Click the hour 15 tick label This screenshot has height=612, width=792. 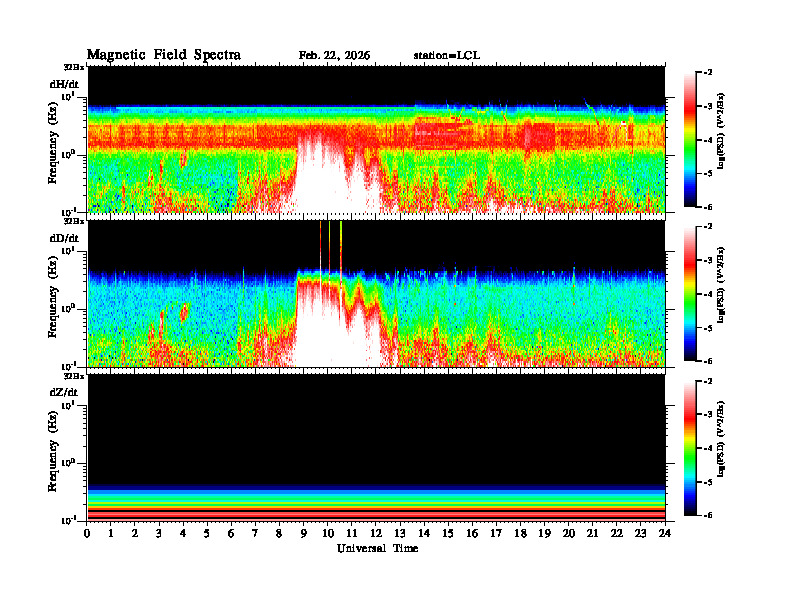coord(448,533)
